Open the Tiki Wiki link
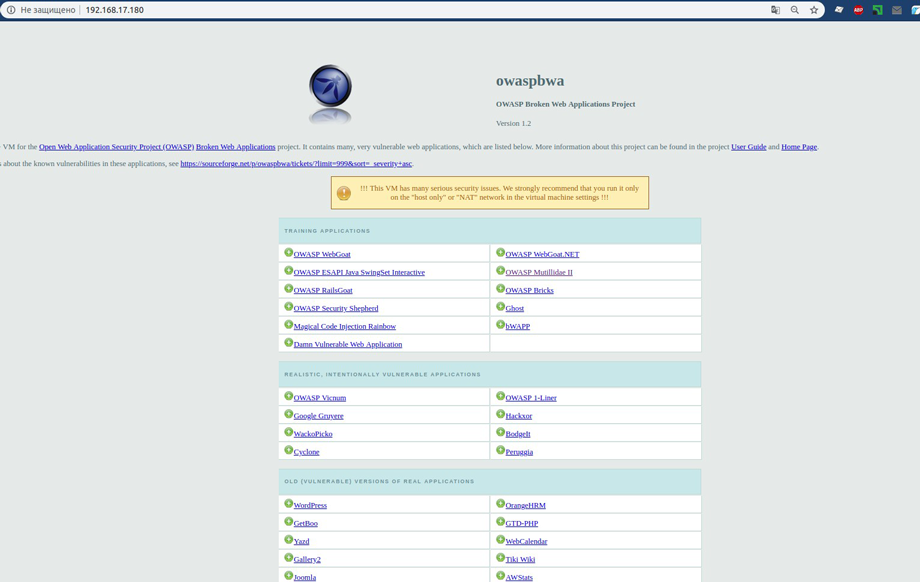The image size is (920, 582). point(520,560)
